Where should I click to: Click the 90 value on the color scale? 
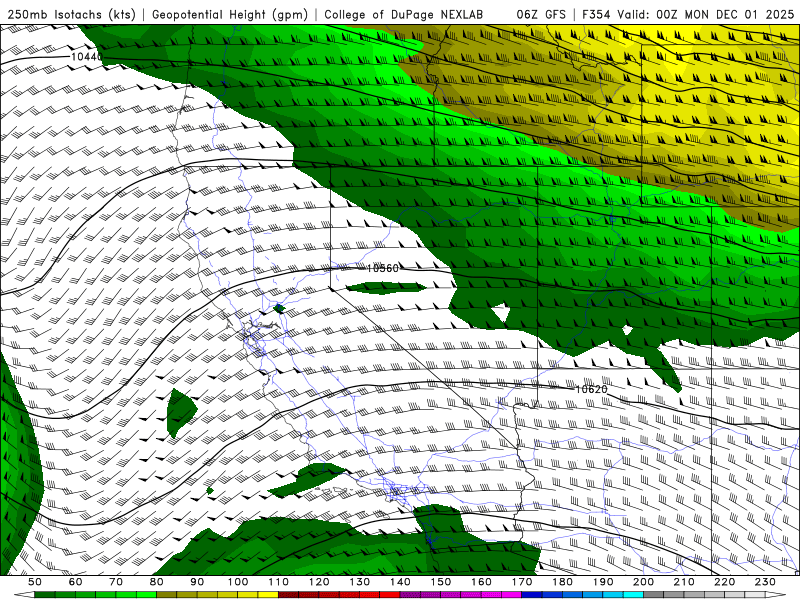pos(197,582)
